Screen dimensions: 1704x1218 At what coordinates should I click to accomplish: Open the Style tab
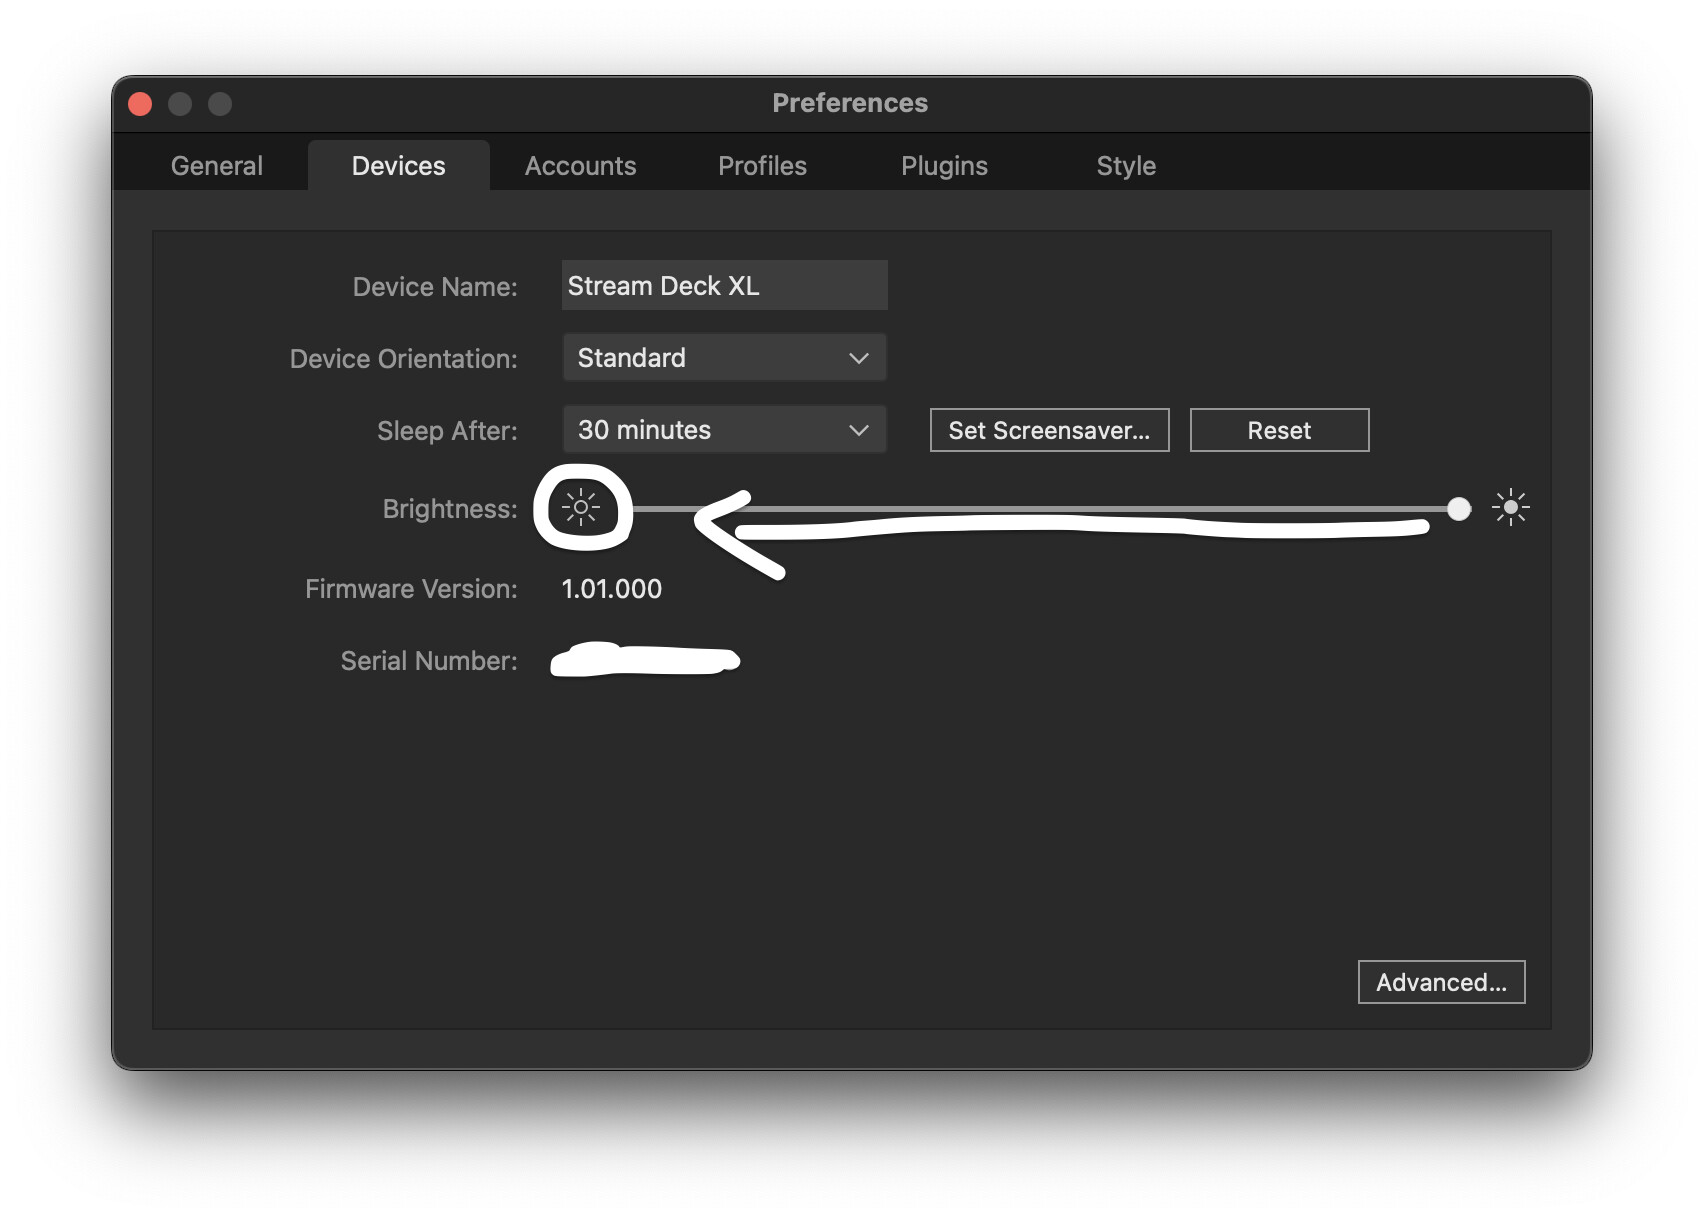[x=1126, y=166]
